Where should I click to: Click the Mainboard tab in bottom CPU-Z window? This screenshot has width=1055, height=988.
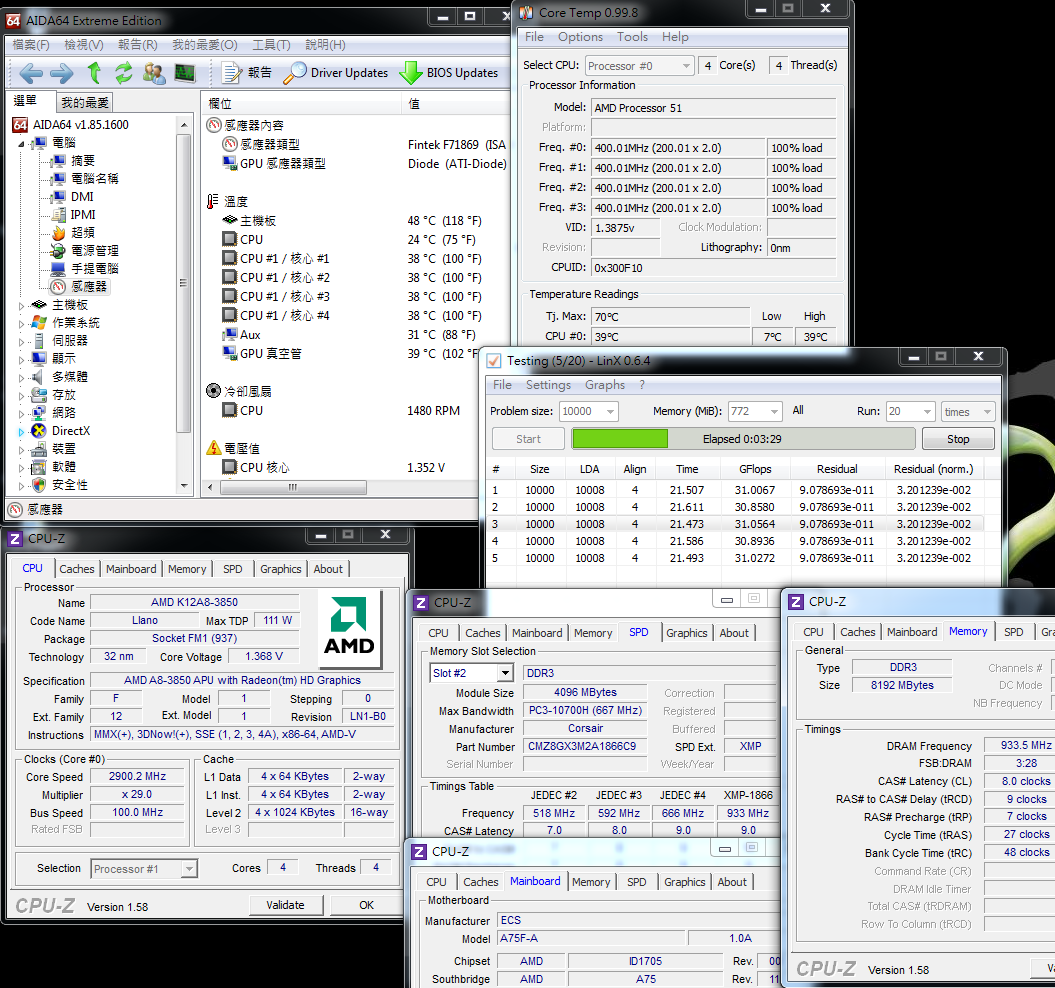pyautogui.click(x=535, y=882)
